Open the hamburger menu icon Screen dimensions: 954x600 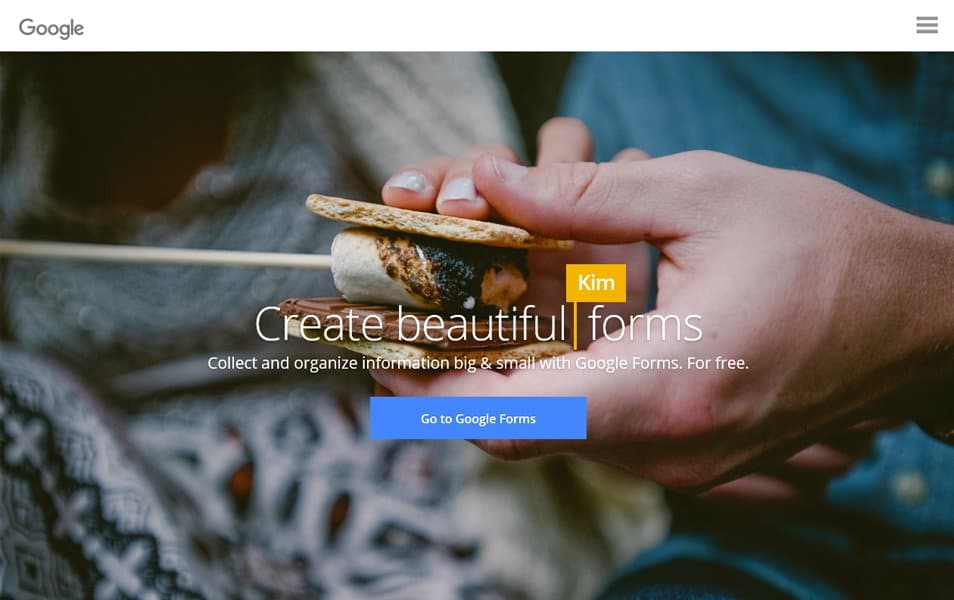[x=927, y=25]
